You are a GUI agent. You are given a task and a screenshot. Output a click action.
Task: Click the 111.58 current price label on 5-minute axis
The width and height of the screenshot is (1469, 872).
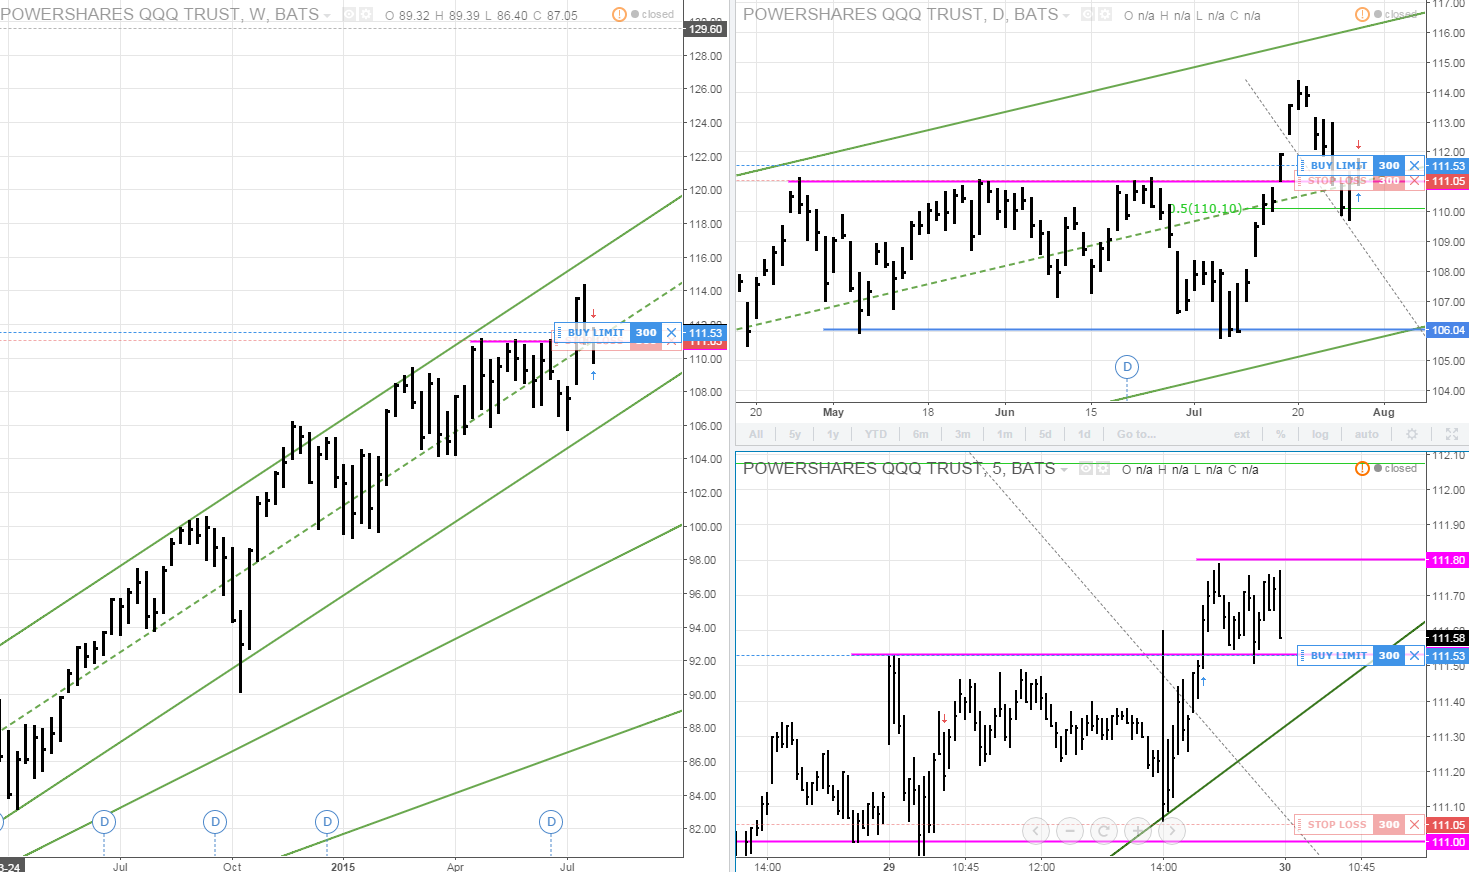(1448, 638)
